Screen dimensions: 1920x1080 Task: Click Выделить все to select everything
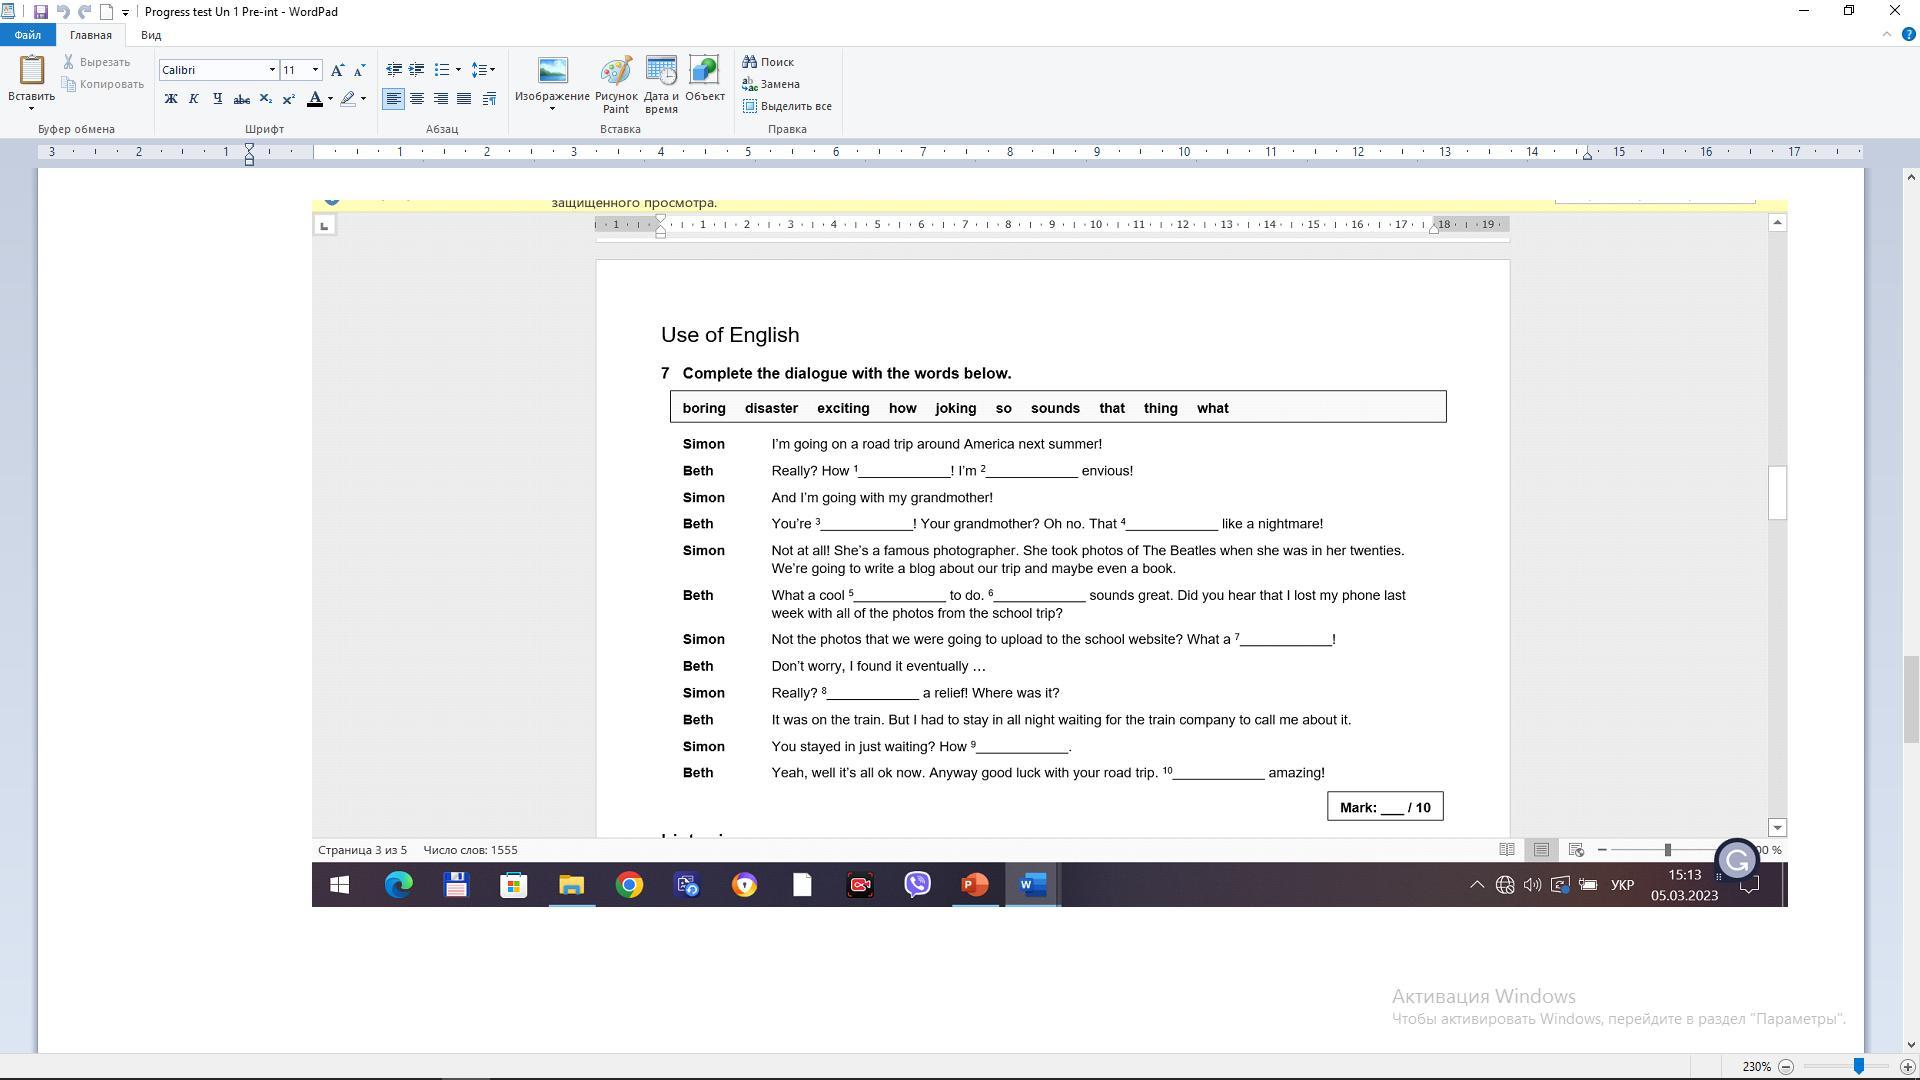pos(788,106)
